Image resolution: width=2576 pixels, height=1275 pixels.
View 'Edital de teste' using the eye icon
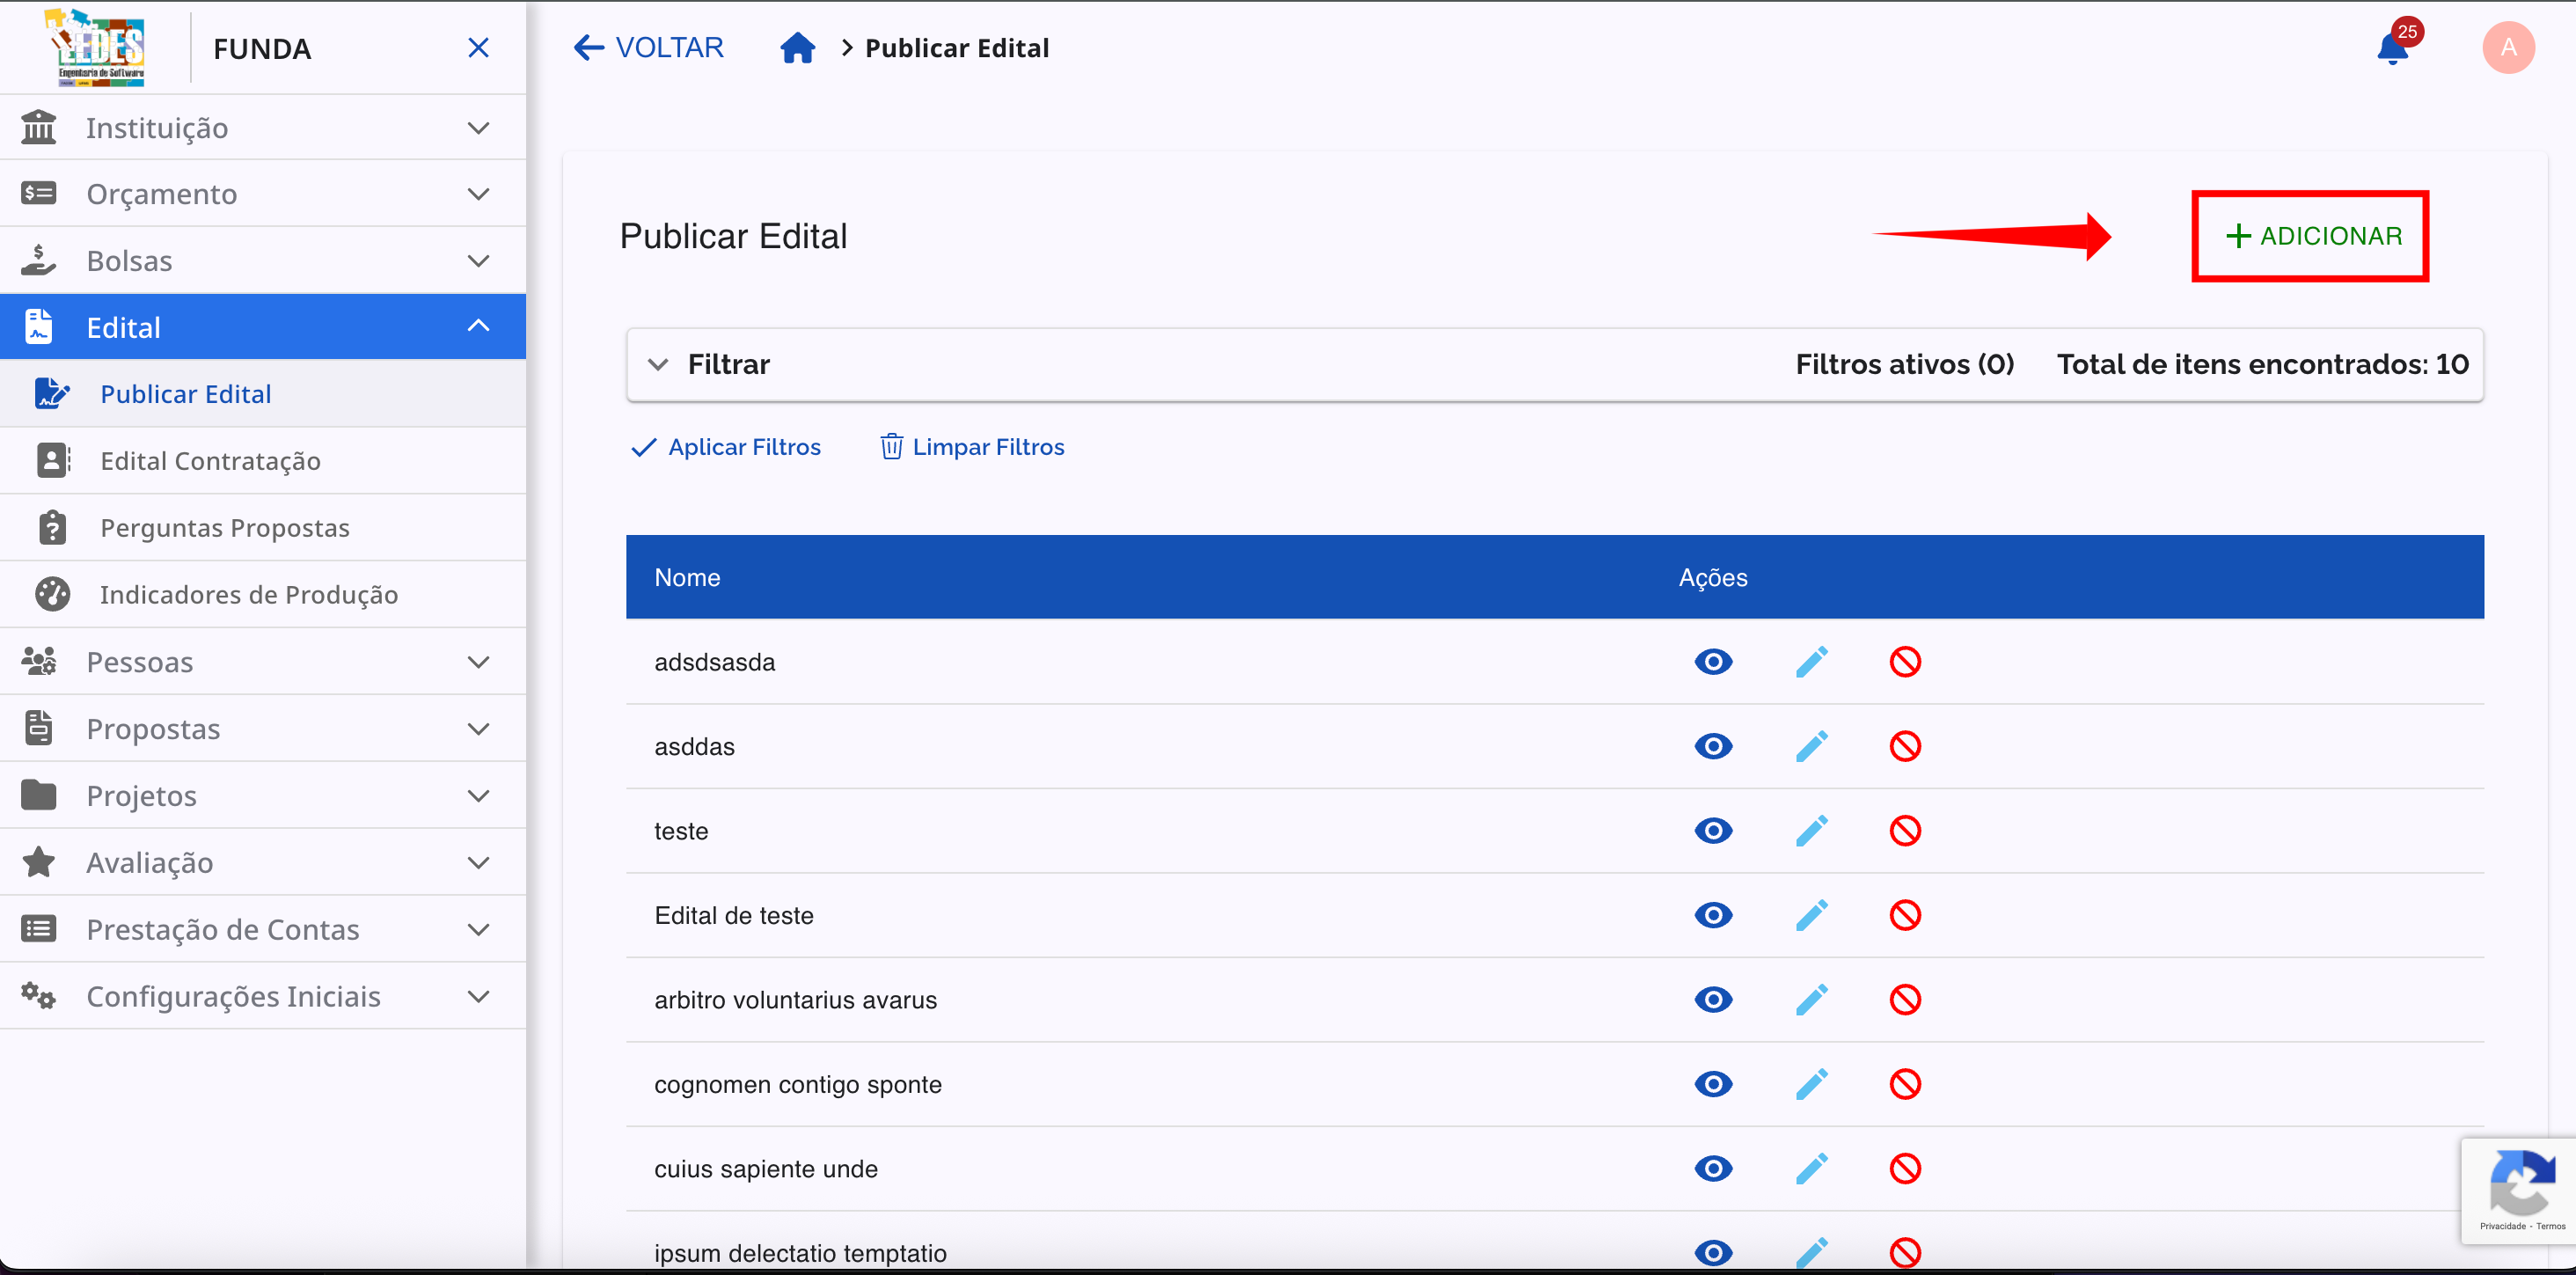1713,915
